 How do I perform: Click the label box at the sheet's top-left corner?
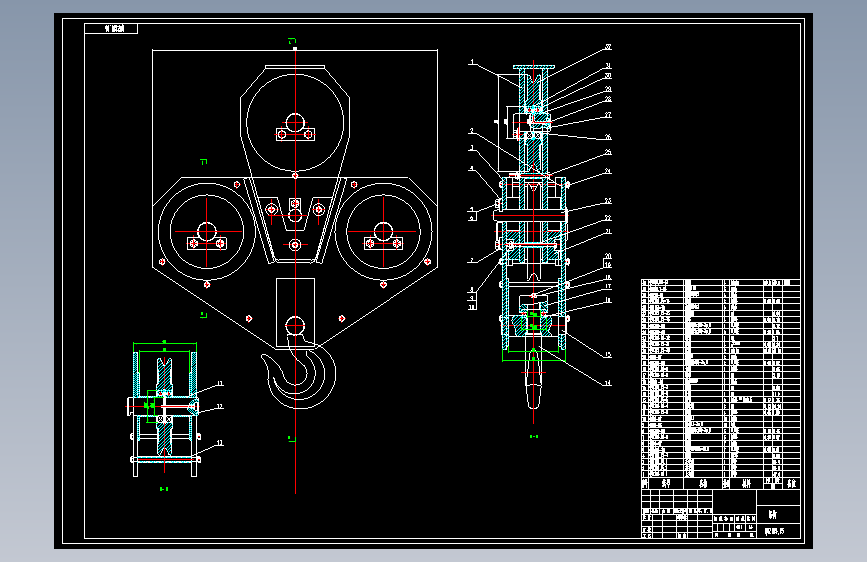pos(111,29)
